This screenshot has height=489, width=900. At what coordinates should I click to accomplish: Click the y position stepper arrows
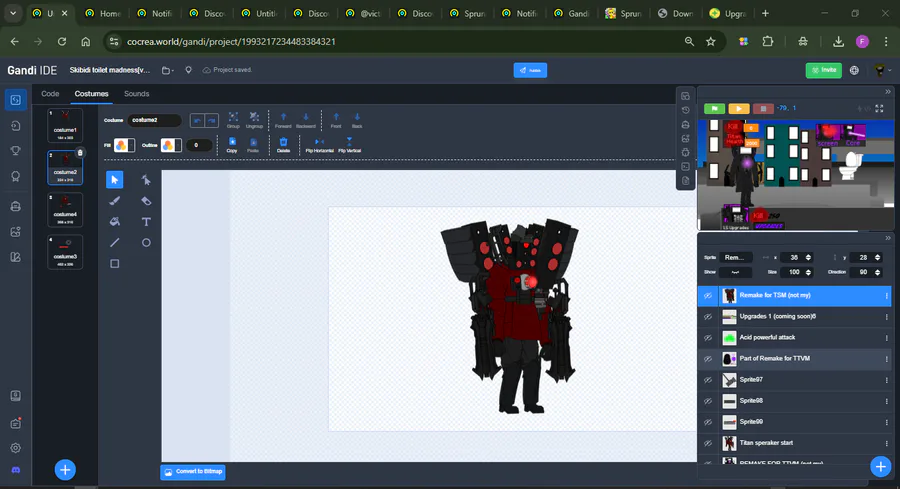[877, 257]
